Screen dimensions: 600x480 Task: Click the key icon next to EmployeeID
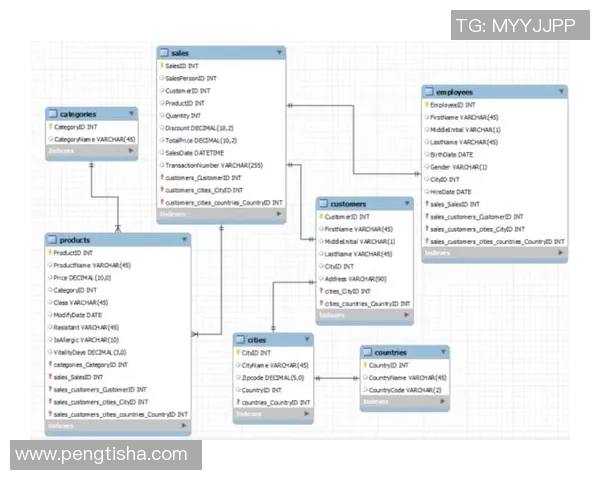pos(426,105)
